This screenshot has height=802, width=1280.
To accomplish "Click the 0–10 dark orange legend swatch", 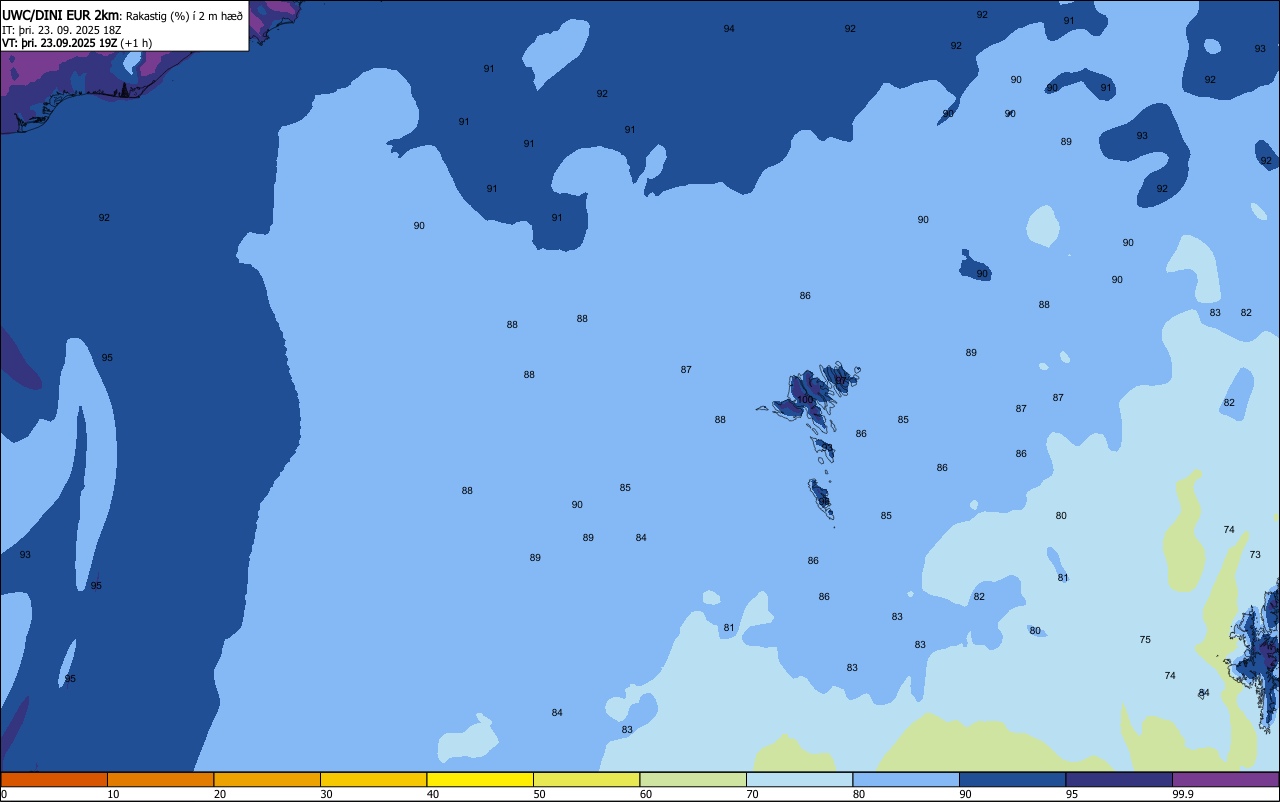I will pos(54,779).
